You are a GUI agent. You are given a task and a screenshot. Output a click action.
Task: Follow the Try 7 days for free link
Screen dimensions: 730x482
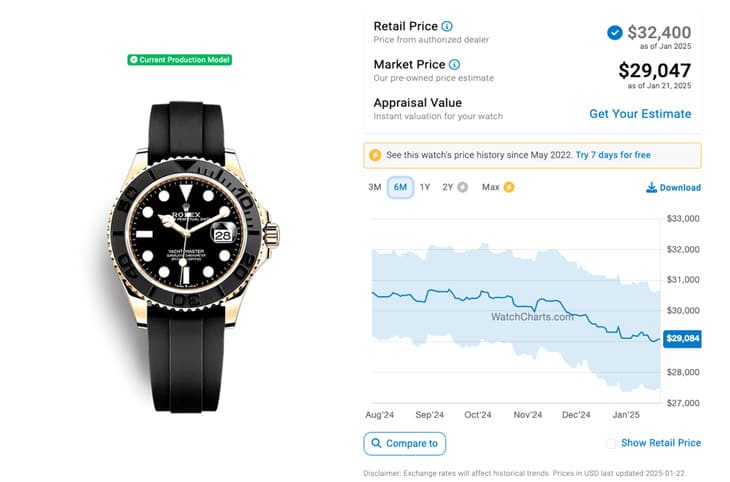coord(613,155)
